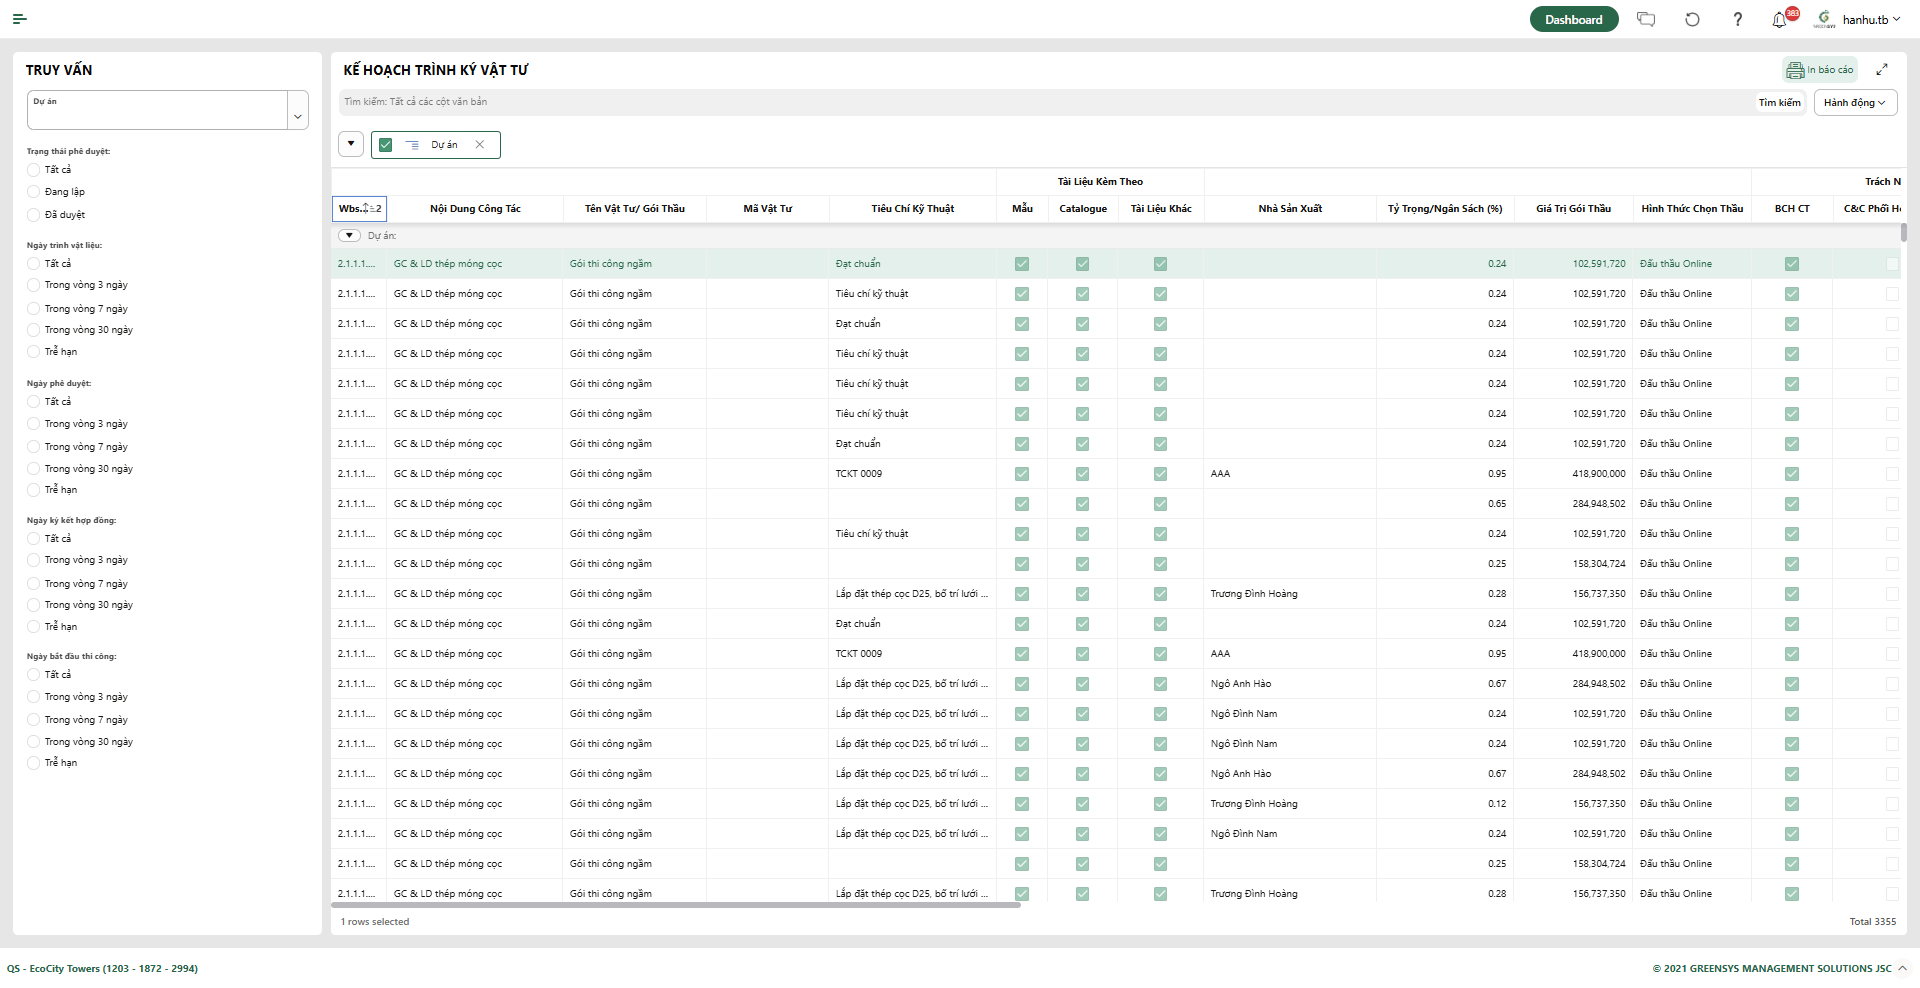The height and width of the screenshot is (988, 1920).
Task: Open the hanhu.tb user menu
Action: click(x=1871, y=19)
